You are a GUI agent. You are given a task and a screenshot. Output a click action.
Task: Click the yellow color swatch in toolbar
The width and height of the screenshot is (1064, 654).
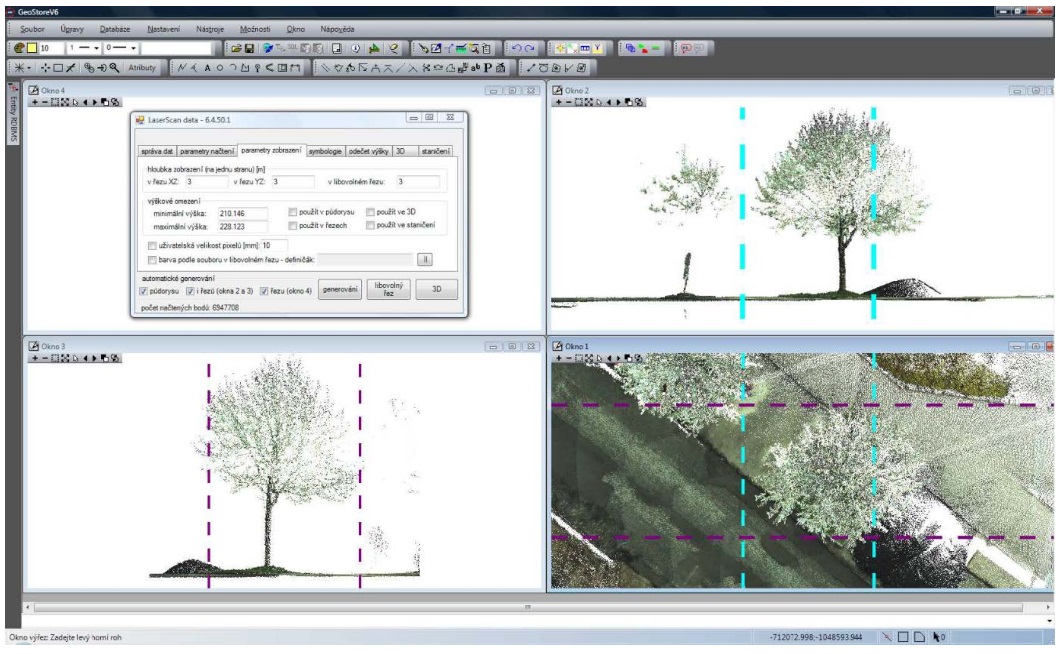click(31, 48)
